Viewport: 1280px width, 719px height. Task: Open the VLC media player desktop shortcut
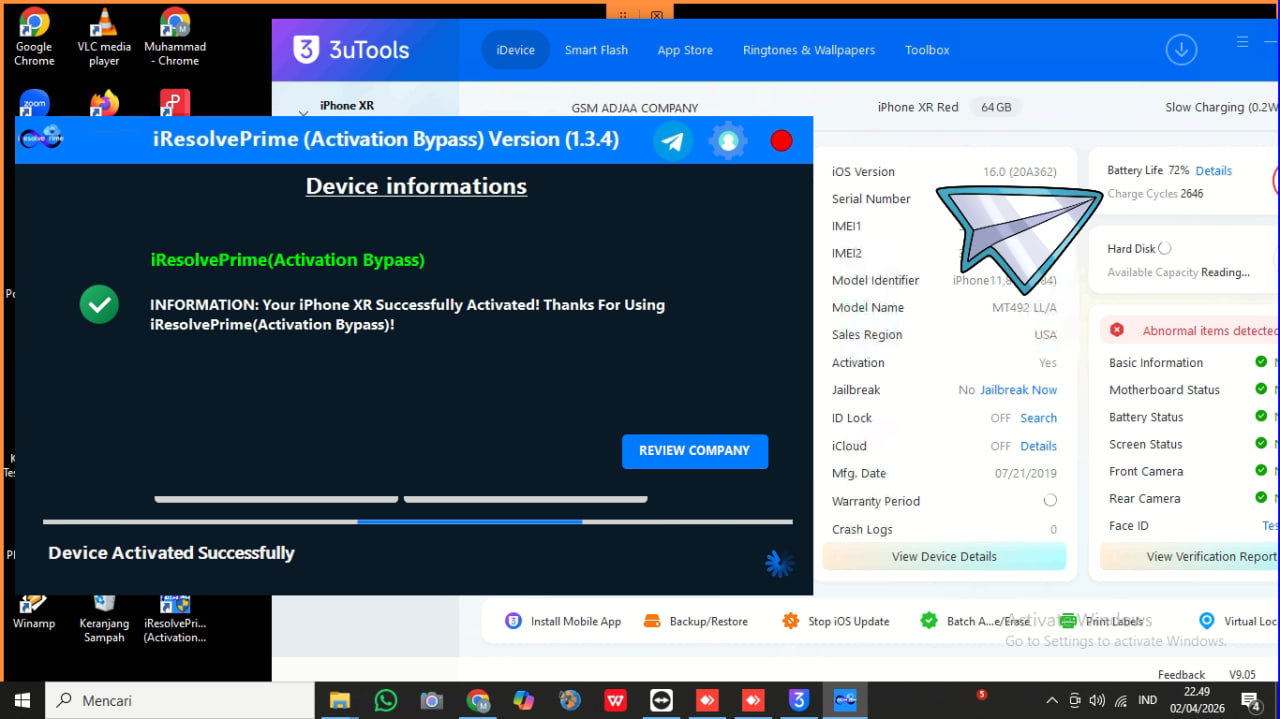pos(104,37)
